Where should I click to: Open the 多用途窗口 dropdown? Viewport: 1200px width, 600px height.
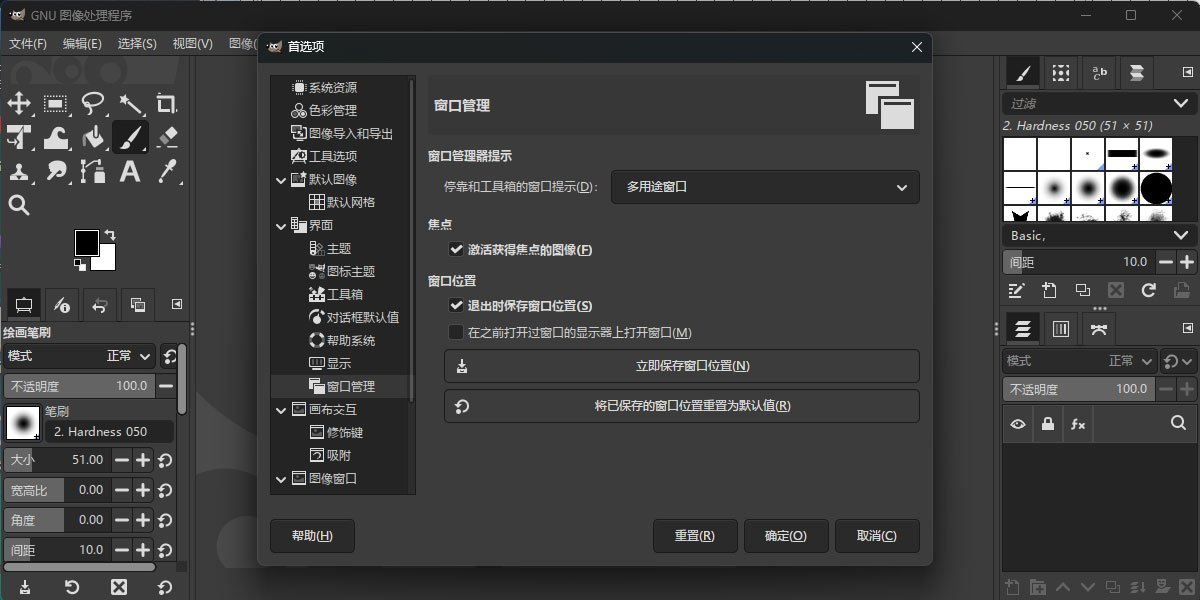tap(764, 187)
